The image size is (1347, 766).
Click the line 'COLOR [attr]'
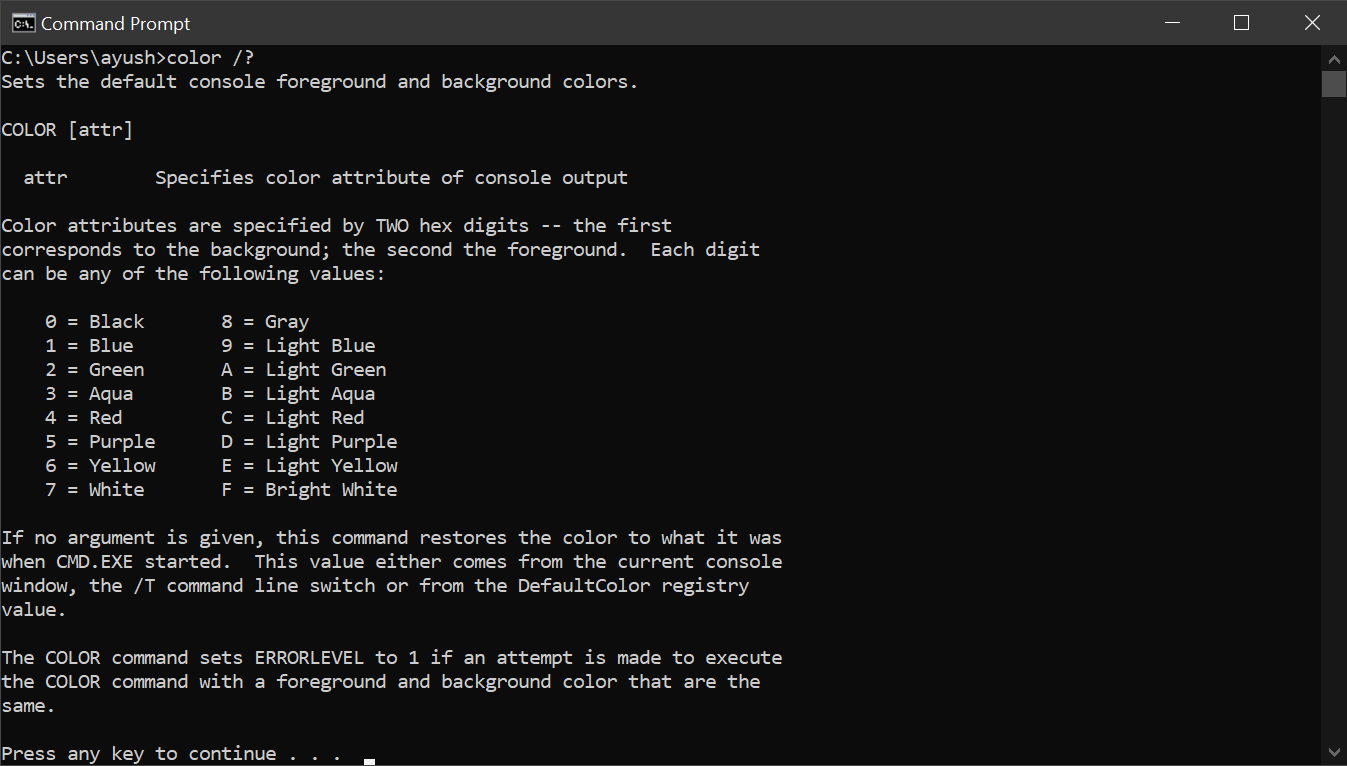pyautogui.click(x=67, y=129)
